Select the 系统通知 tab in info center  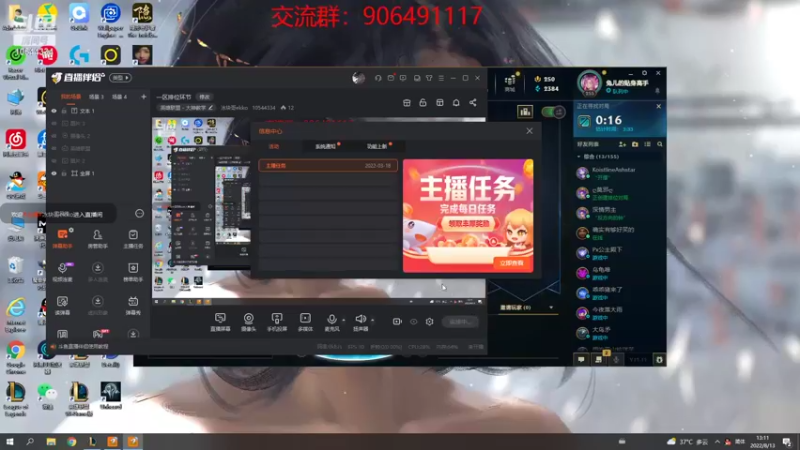point(325,146)
